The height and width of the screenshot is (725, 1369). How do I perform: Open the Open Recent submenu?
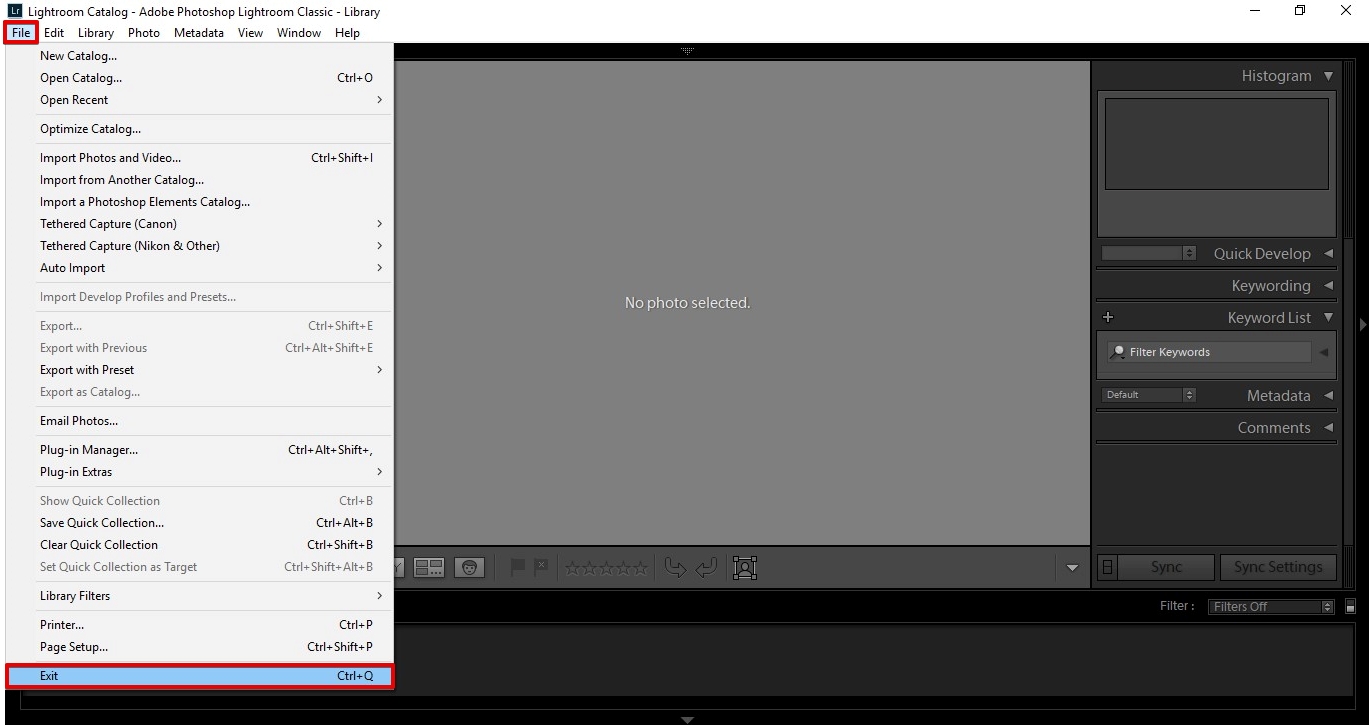point(200,100)
